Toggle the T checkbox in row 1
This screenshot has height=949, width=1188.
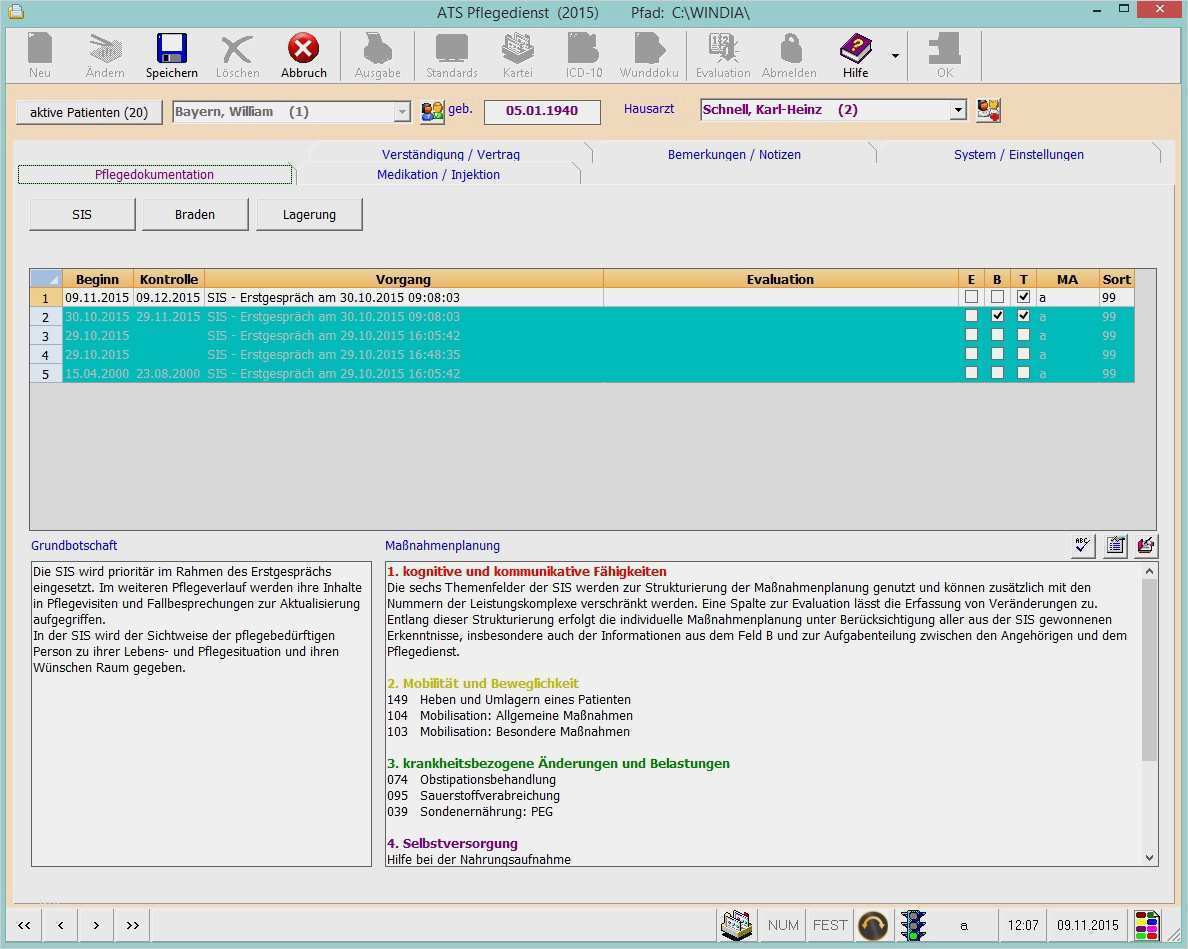coord(1023,297)
